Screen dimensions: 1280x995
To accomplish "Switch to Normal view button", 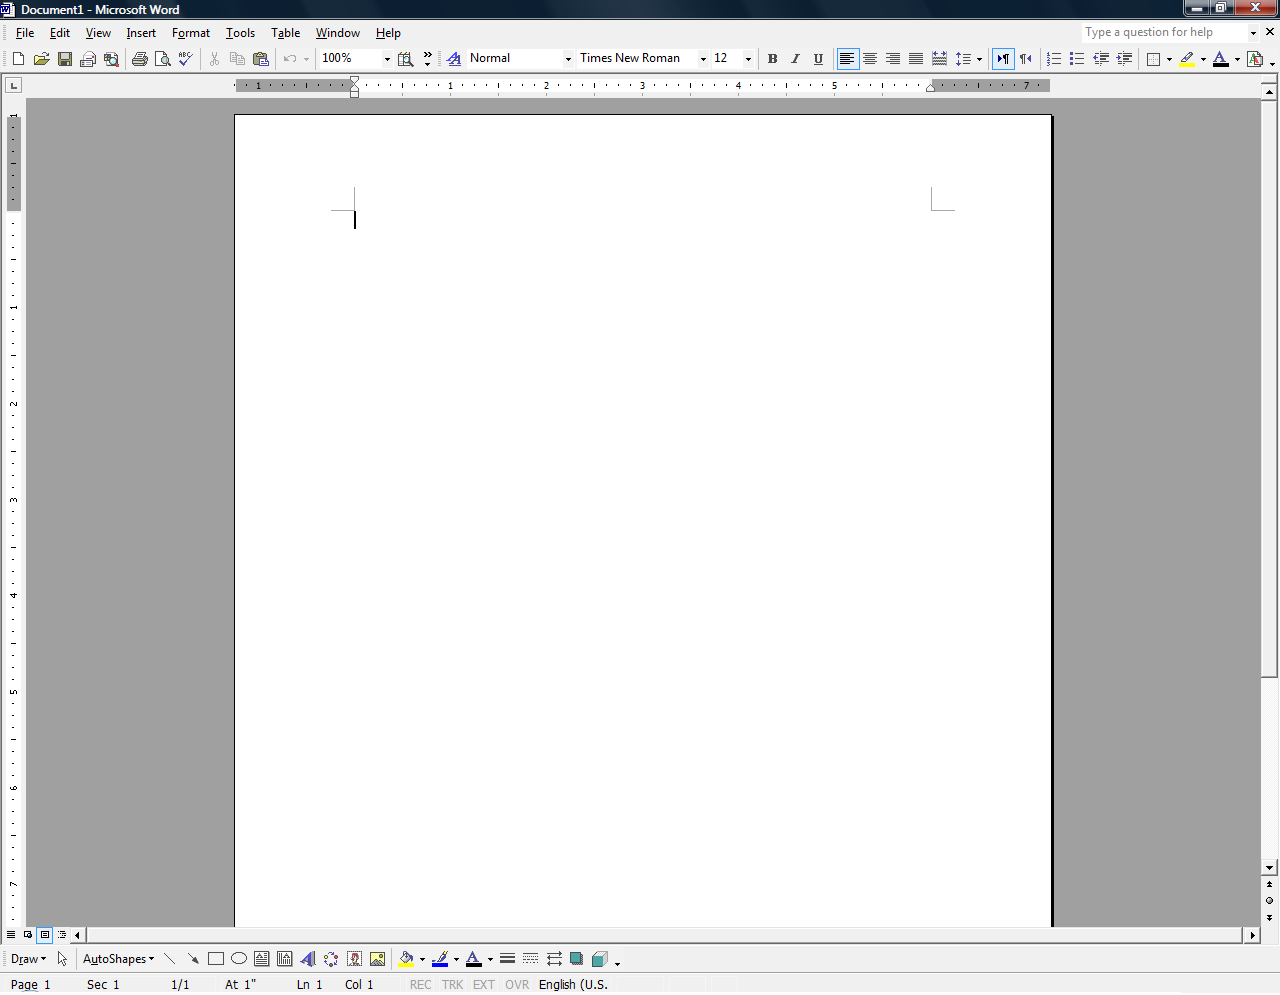I will pyautogui.click(x=11, y=935).
